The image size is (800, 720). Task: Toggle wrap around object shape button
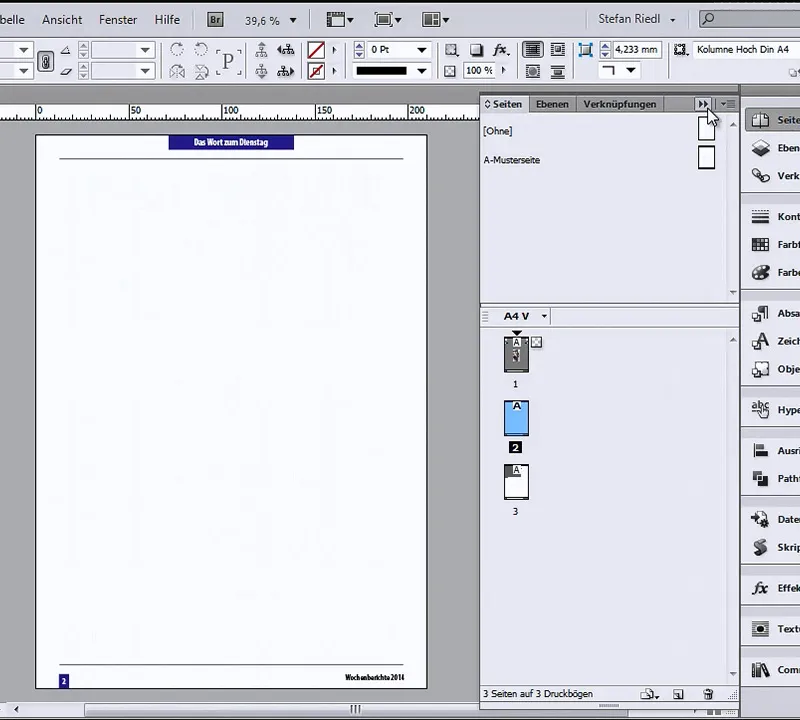[533, 71]
